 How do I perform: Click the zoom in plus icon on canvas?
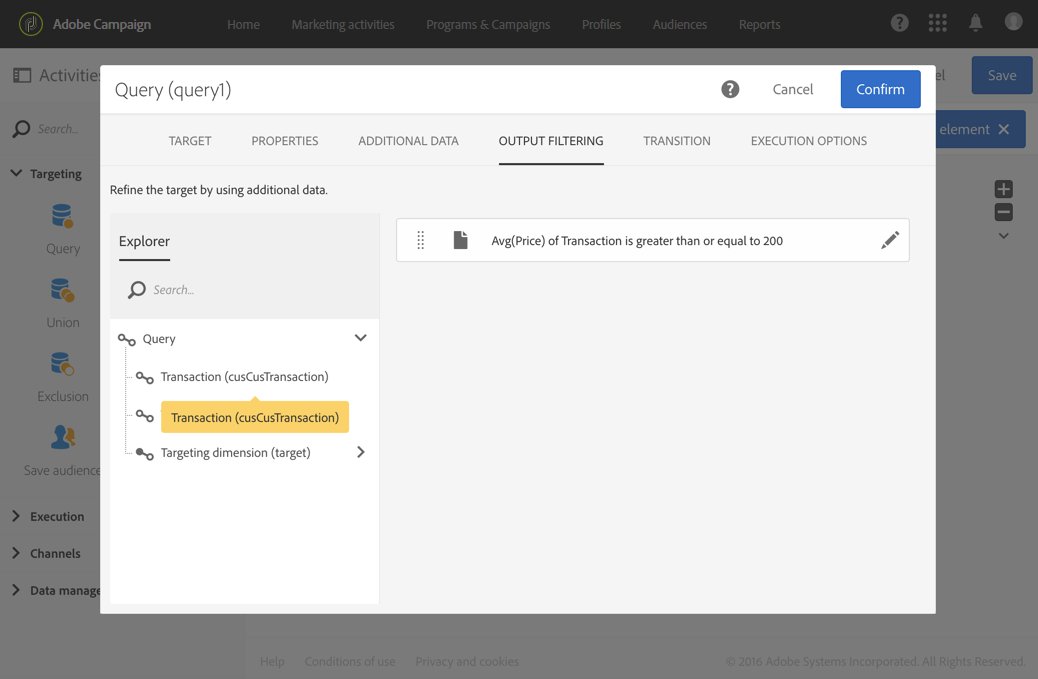pyautogui.click(x=1003, y=189)
